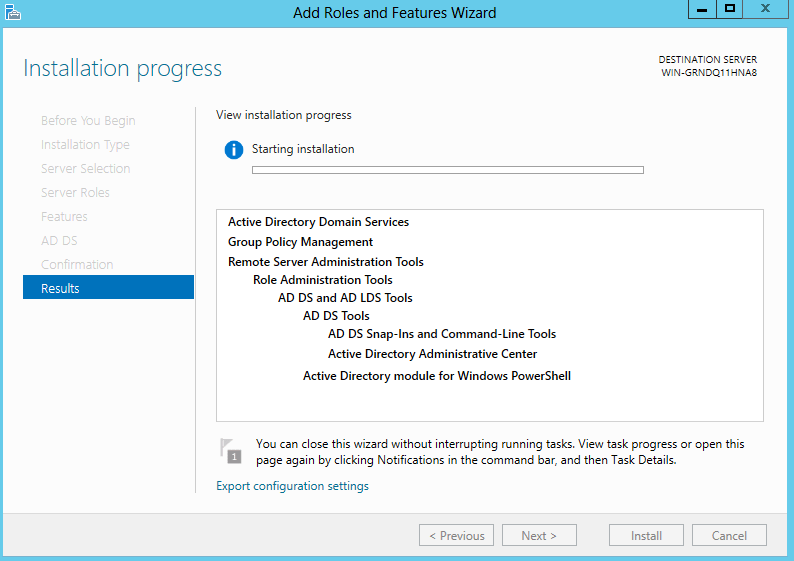Click Export configuration settings link
Viewport: 794px width, 561px height.
(x=292, y=486)
